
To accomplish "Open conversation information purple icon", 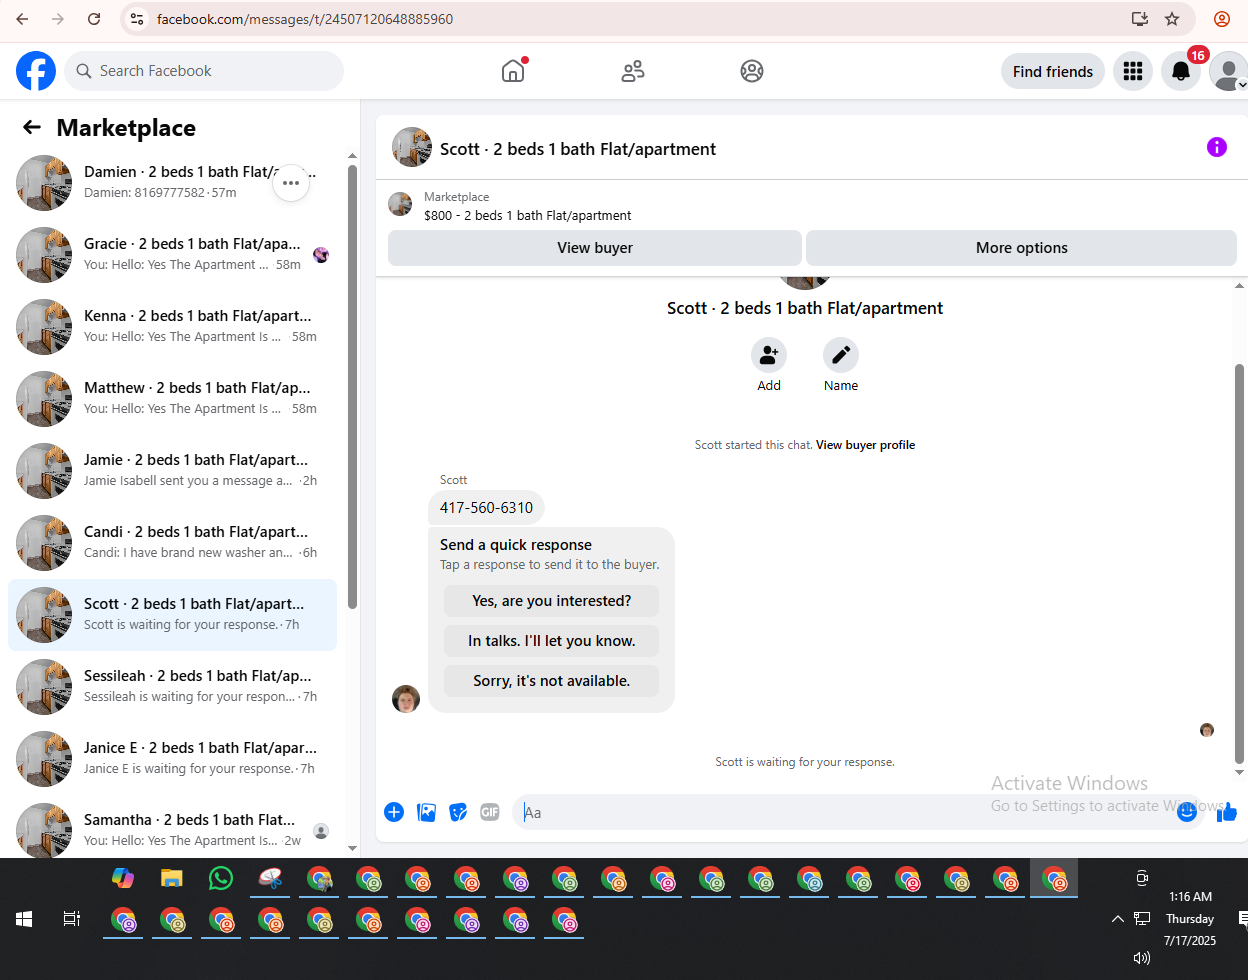I will click(1216, 147).
